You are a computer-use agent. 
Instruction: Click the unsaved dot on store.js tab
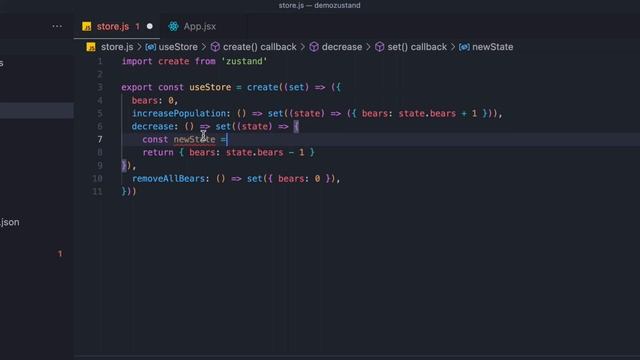click(150, 27)
